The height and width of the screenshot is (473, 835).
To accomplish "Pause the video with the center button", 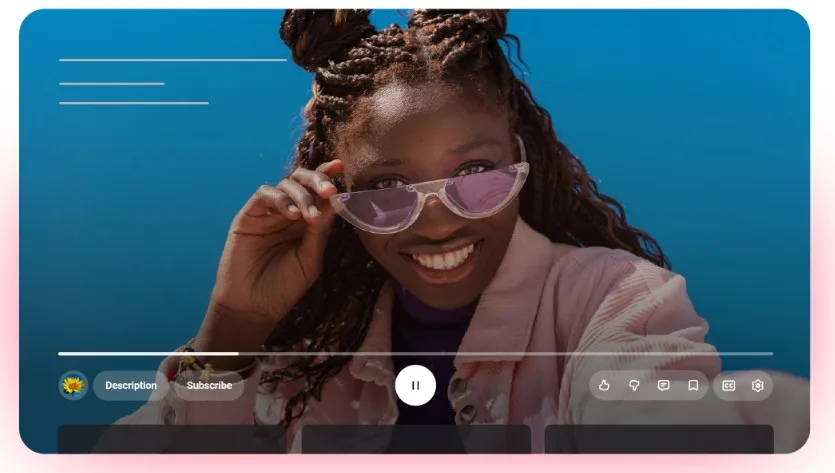I will pos(415,385).
